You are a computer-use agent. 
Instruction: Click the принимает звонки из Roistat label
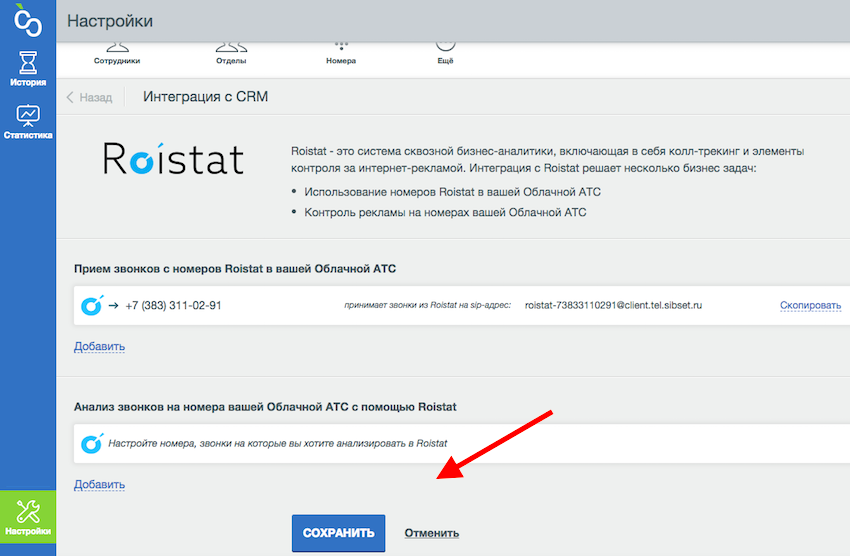click(427, 306)
